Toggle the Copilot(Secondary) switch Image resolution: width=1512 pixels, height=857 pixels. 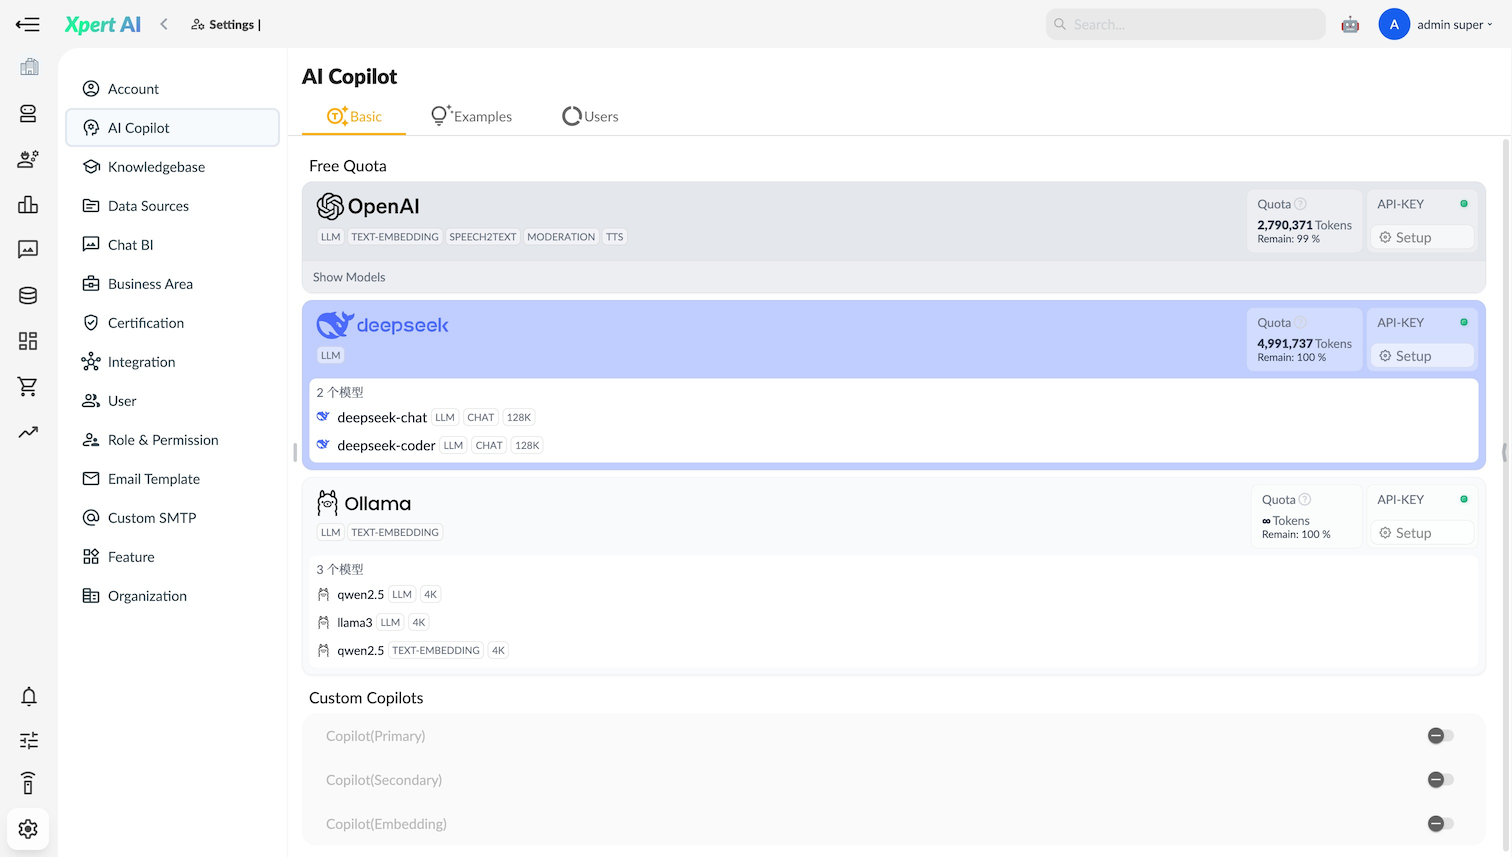[x=1440, y=780]
